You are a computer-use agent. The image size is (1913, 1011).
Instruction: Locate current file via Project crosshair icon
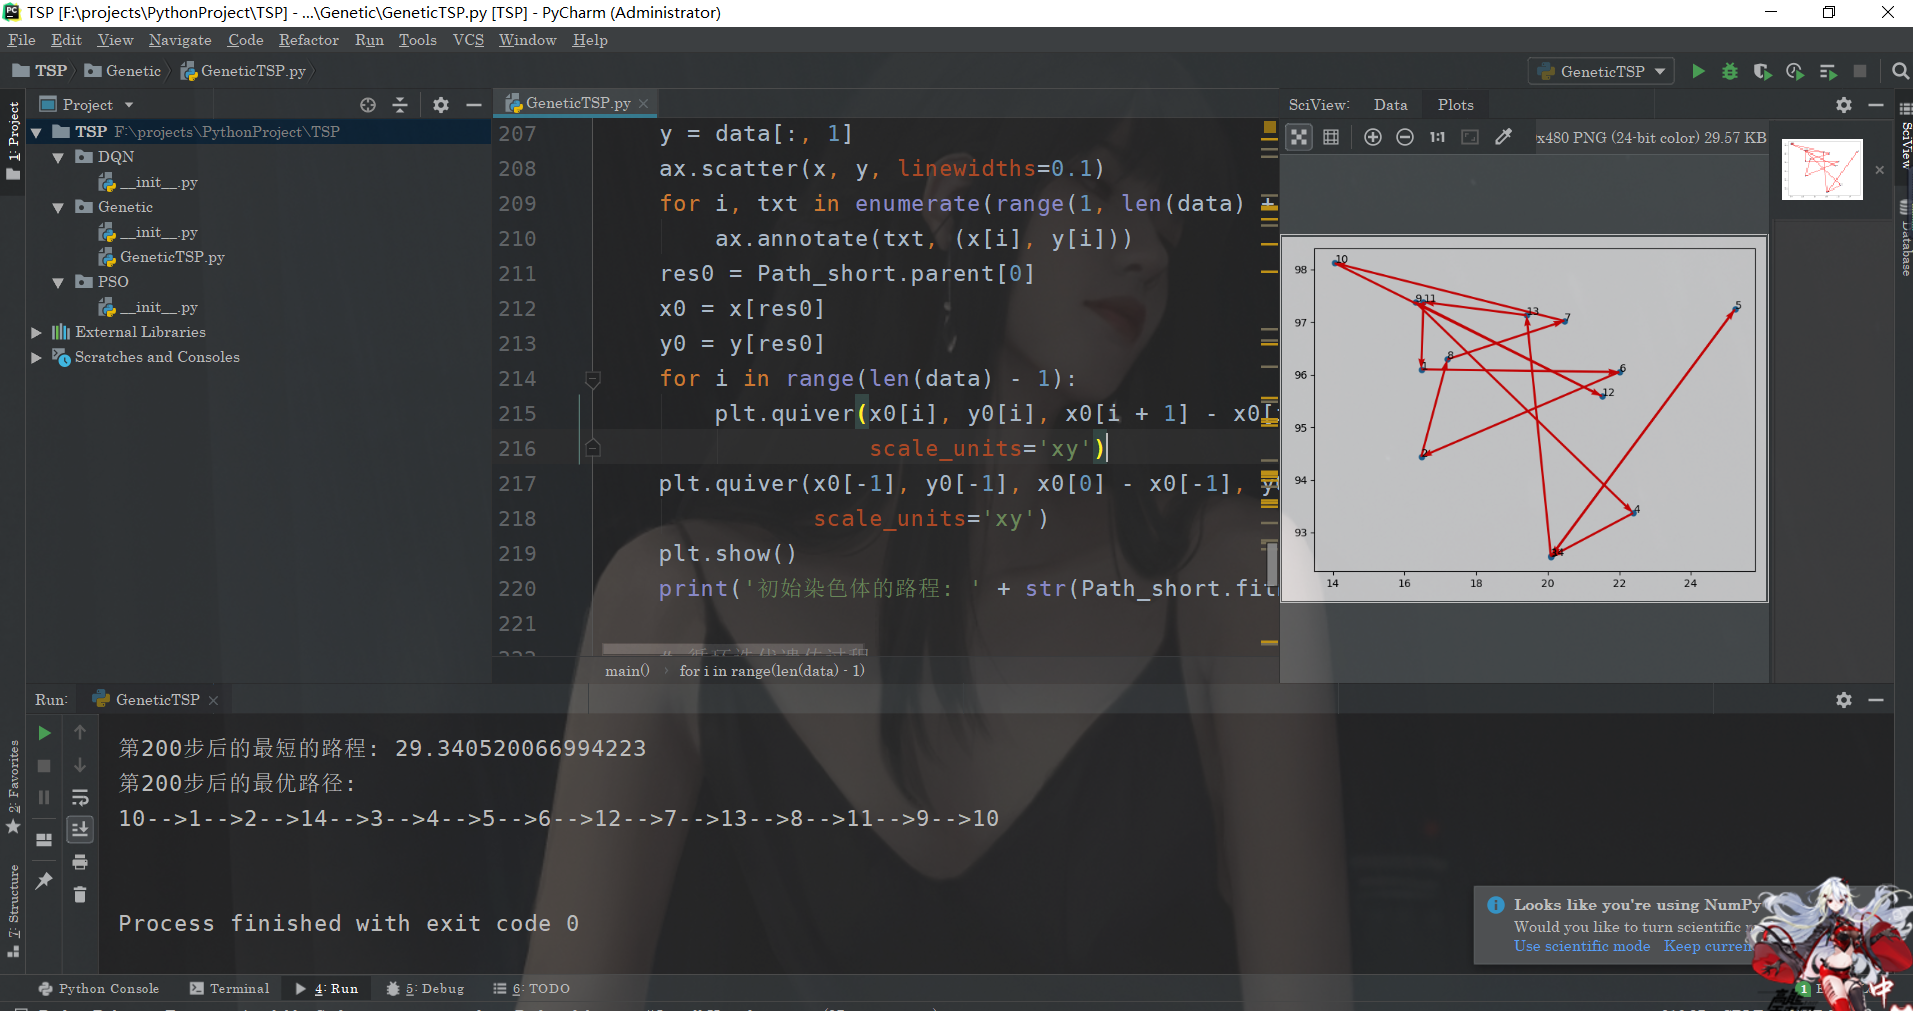point(368,105)
